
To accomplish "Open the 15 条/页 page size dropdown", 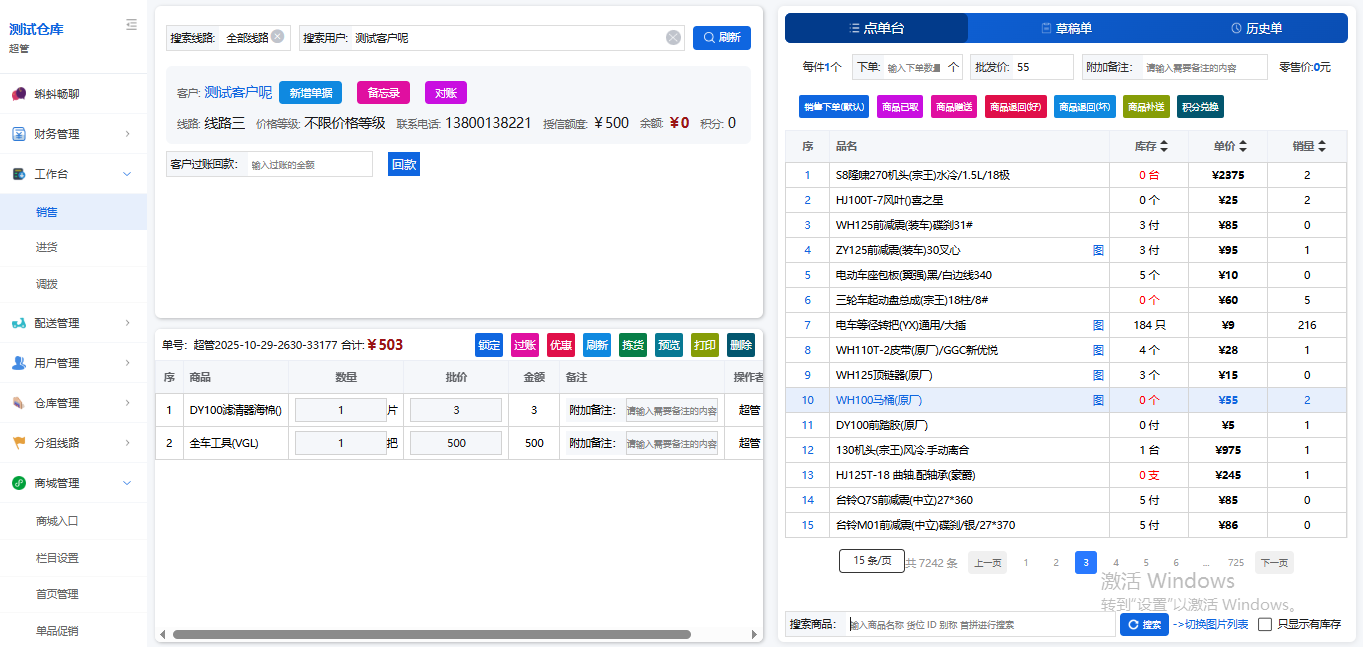I will pos(871,562).
